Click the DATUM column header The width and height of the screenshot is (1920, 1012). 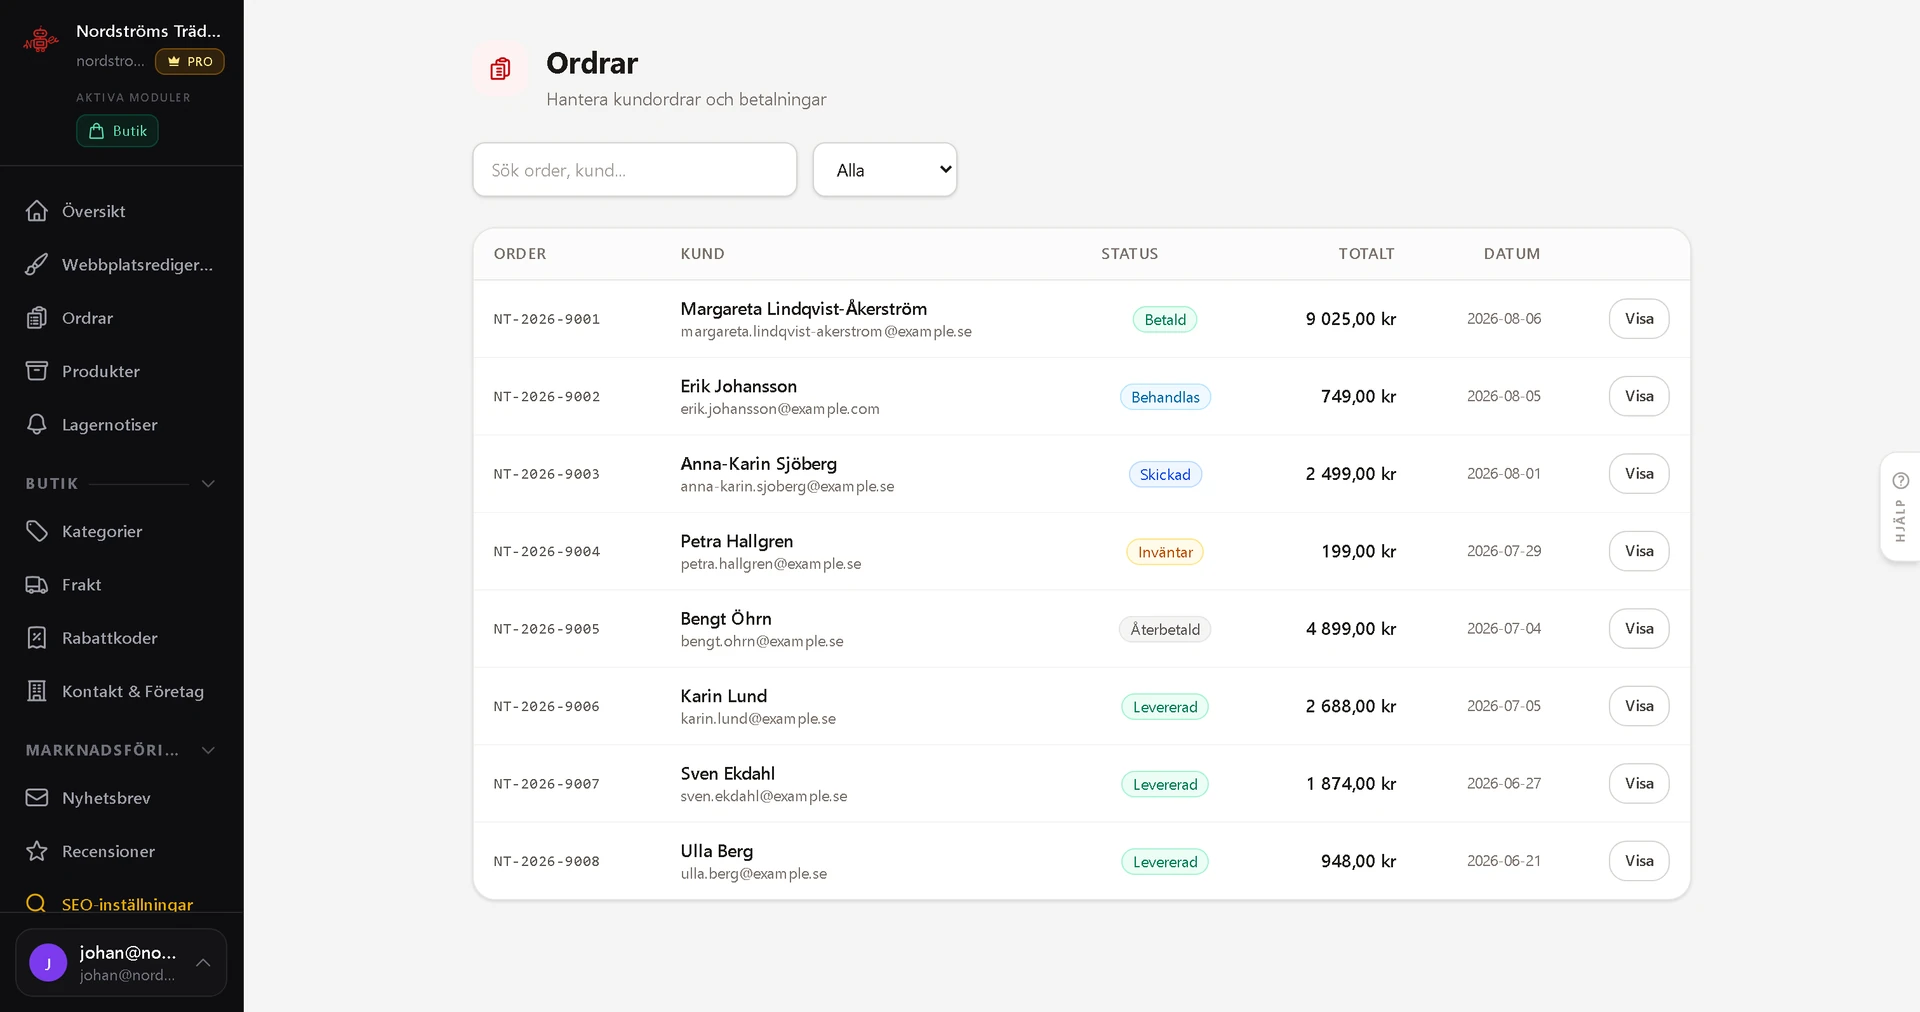pyautogui.click(x=1512, y=254)
